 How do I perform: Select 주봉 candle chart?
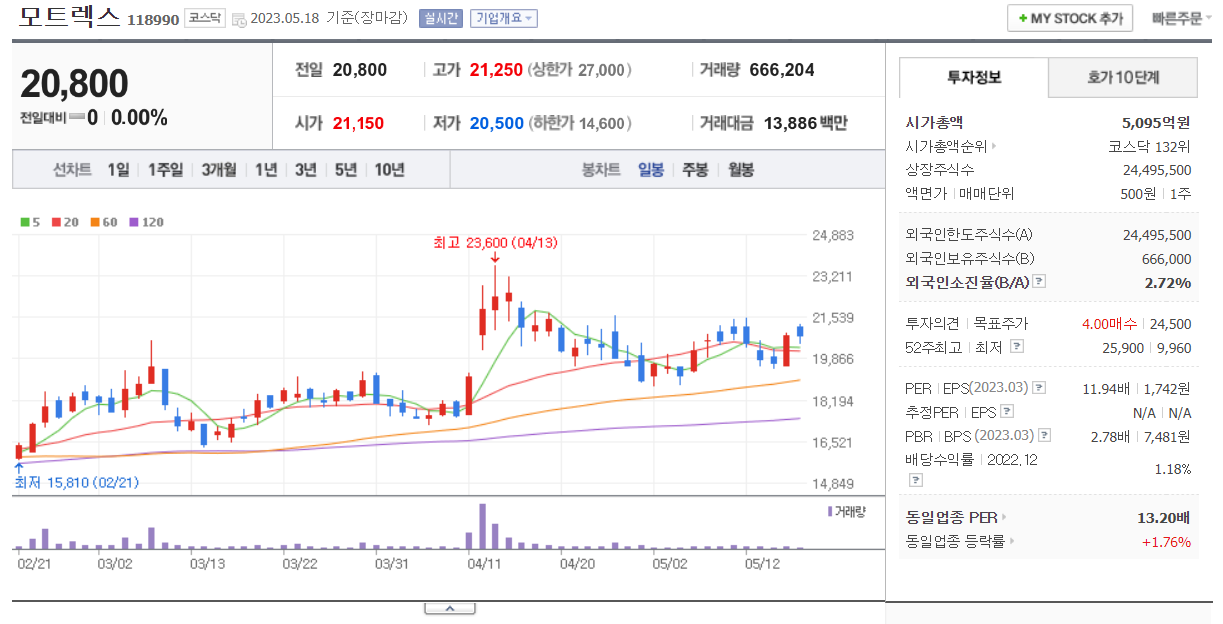coord(696,170)
